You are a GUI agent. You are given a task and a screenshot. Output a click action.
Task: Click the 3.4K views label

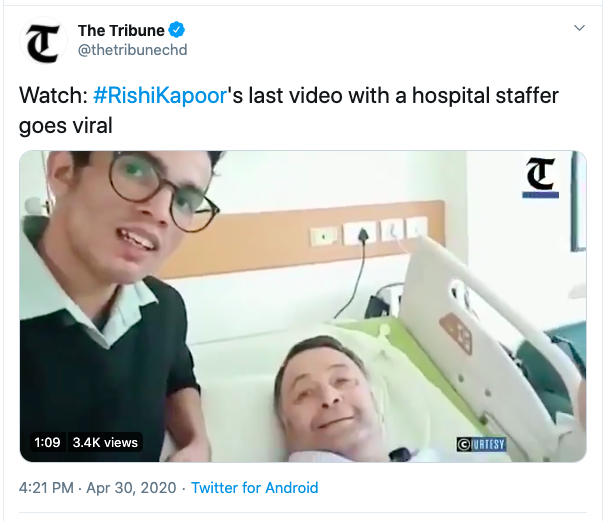(105, 442)
